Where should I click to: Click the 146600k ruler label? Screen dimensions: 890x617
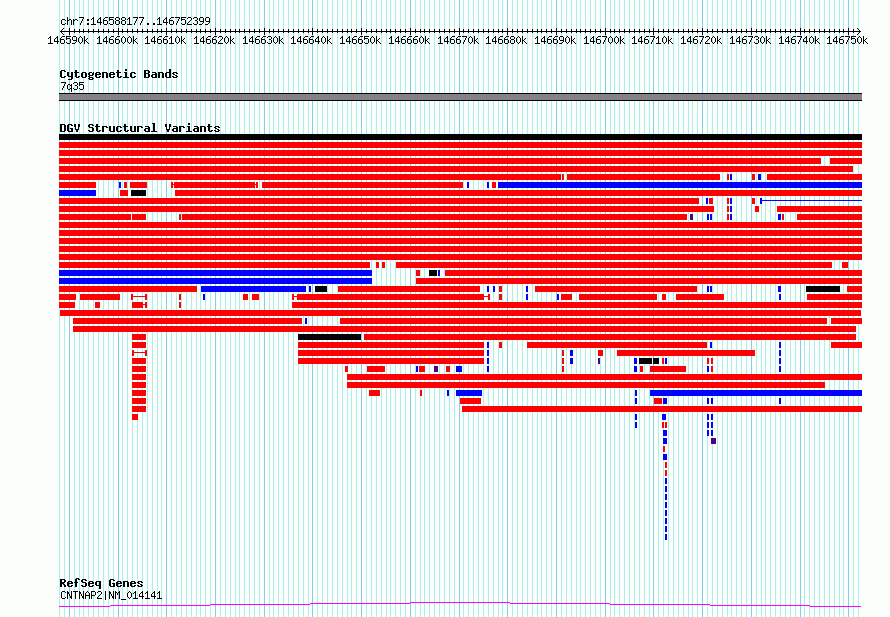point(117,40)
